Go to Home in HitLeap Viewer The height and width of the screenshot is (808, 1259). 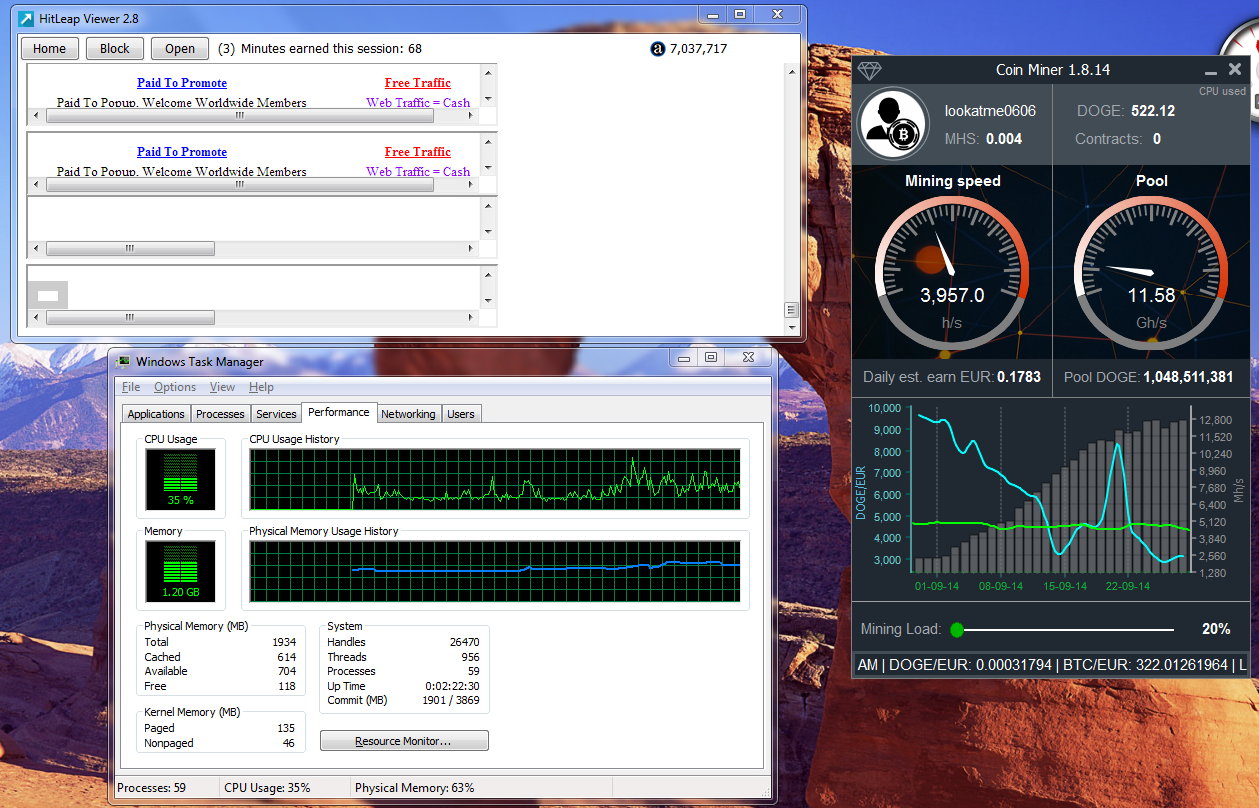point(49,48)
